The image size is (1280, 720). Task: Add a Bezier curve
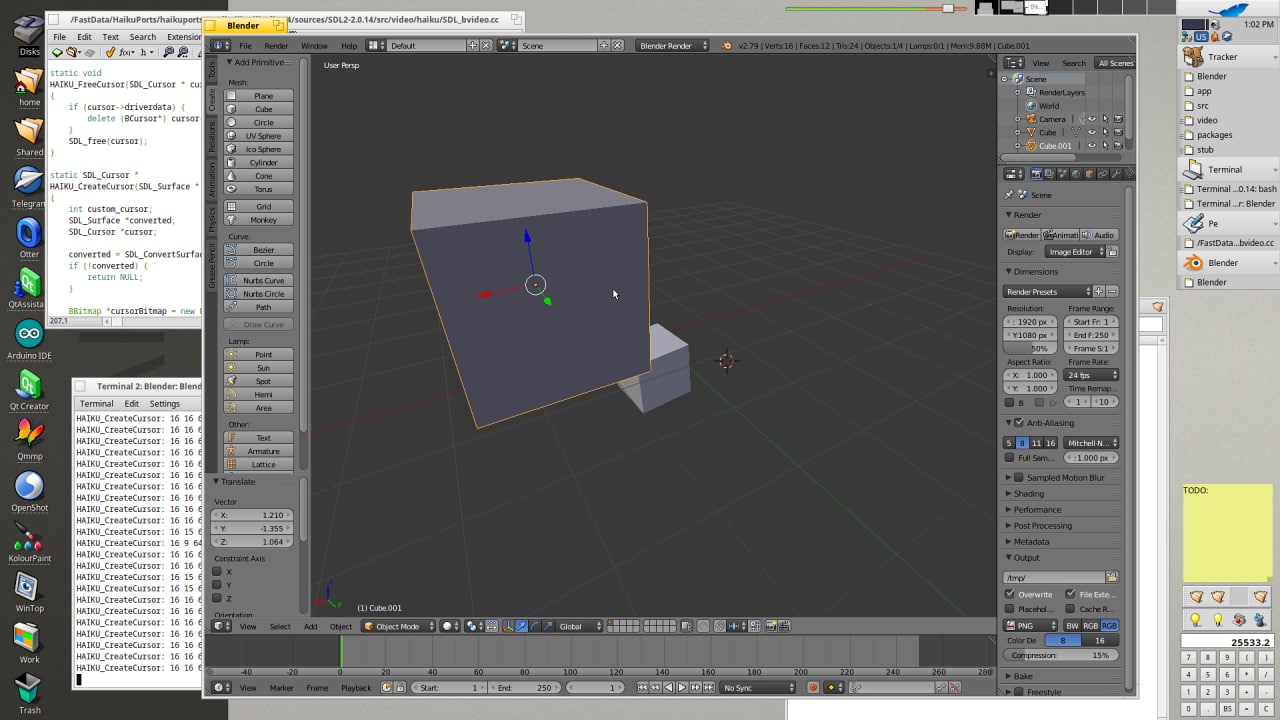coord(259,250)
